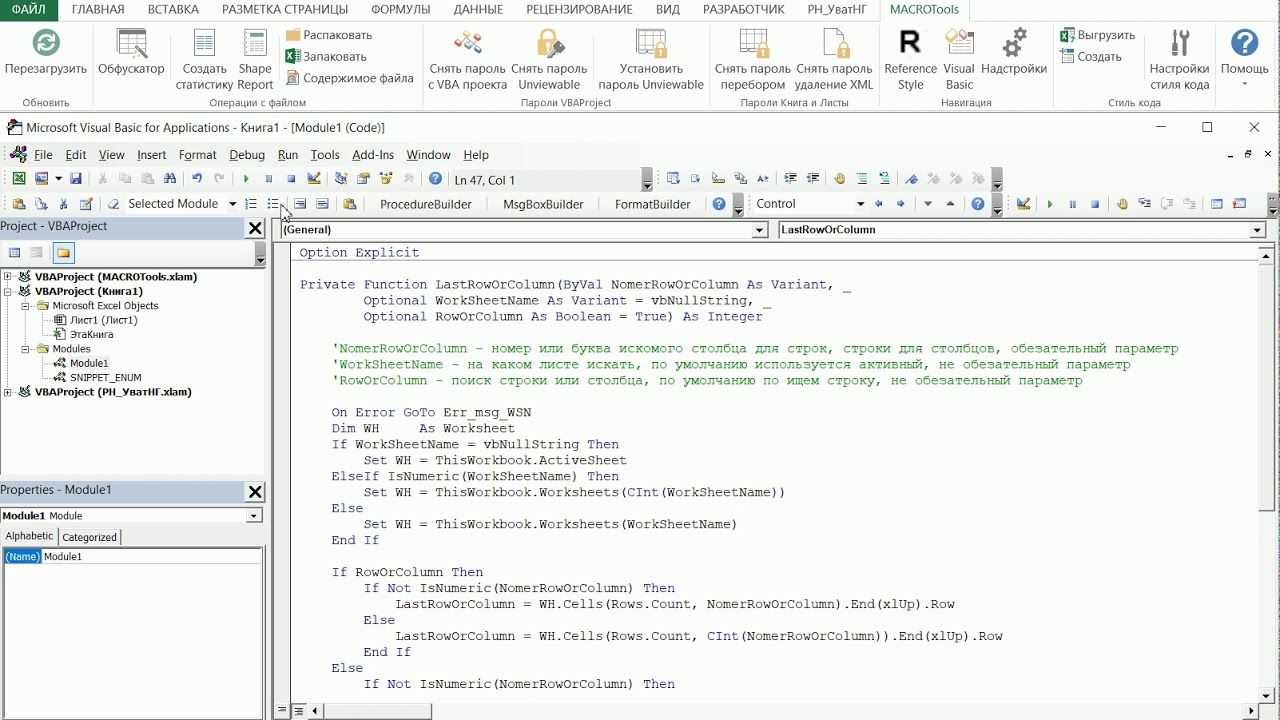The image size is (1280, 720).
Task: Collapse Microsoft Excel Objects folder
Action: coord(26,306)
